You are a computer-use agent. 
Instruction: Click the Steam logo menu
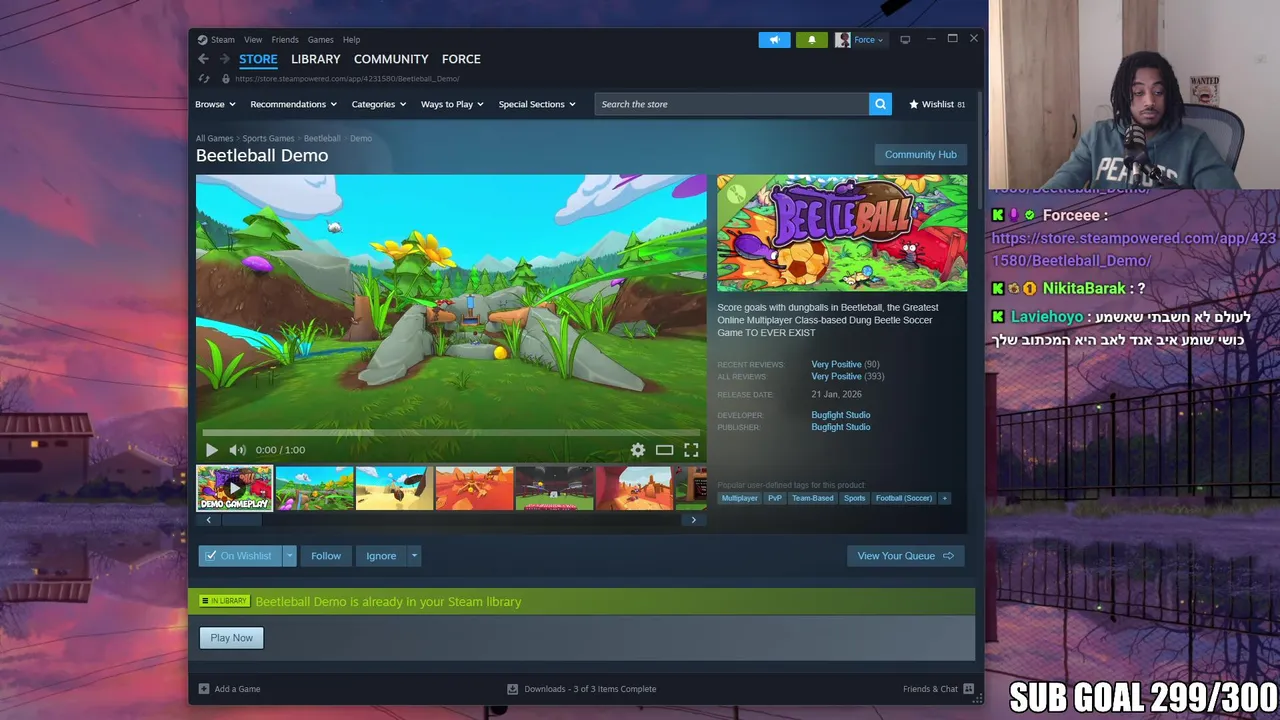pyautogui.click(x=202, y=40)
